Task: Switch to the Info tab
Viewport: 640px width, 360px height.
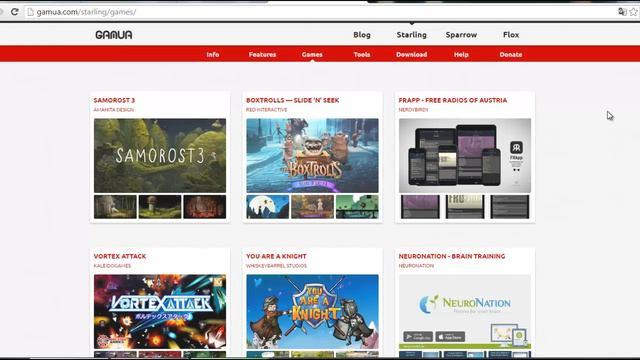Action: (213, 54)
